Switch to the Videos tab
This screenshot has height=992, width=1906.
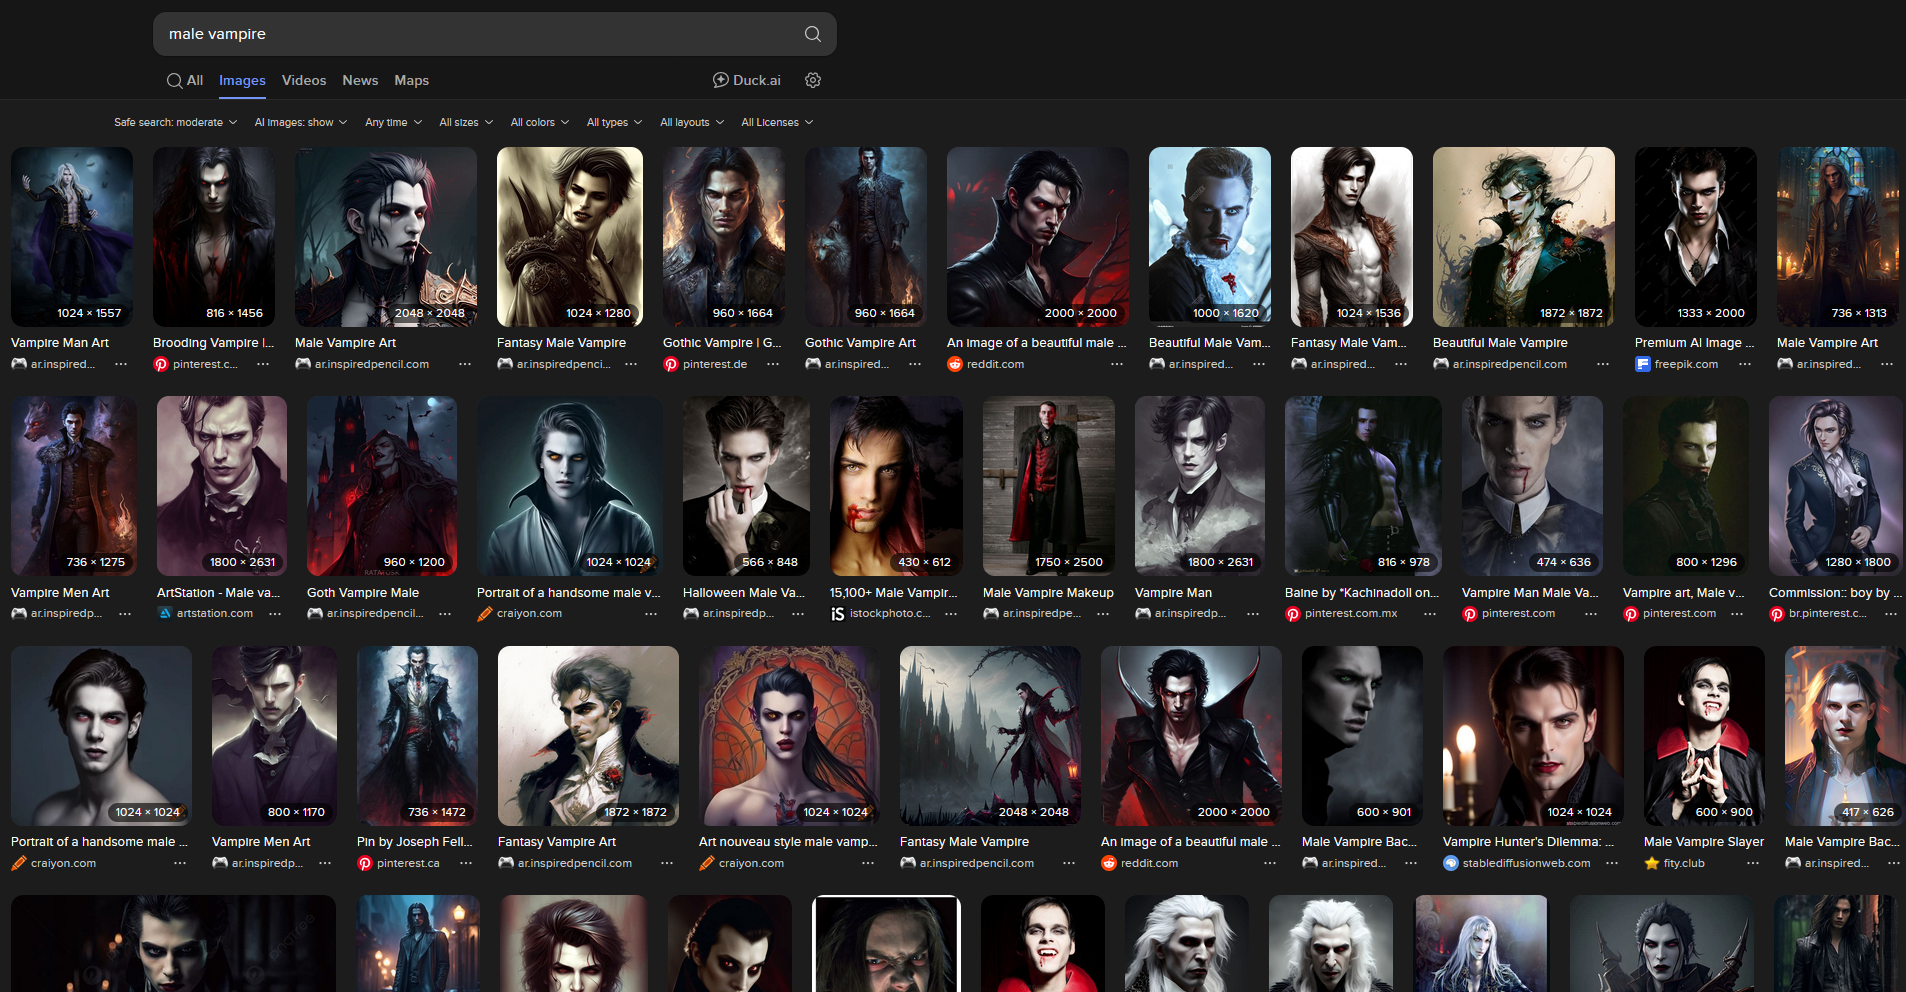point(304,80)
